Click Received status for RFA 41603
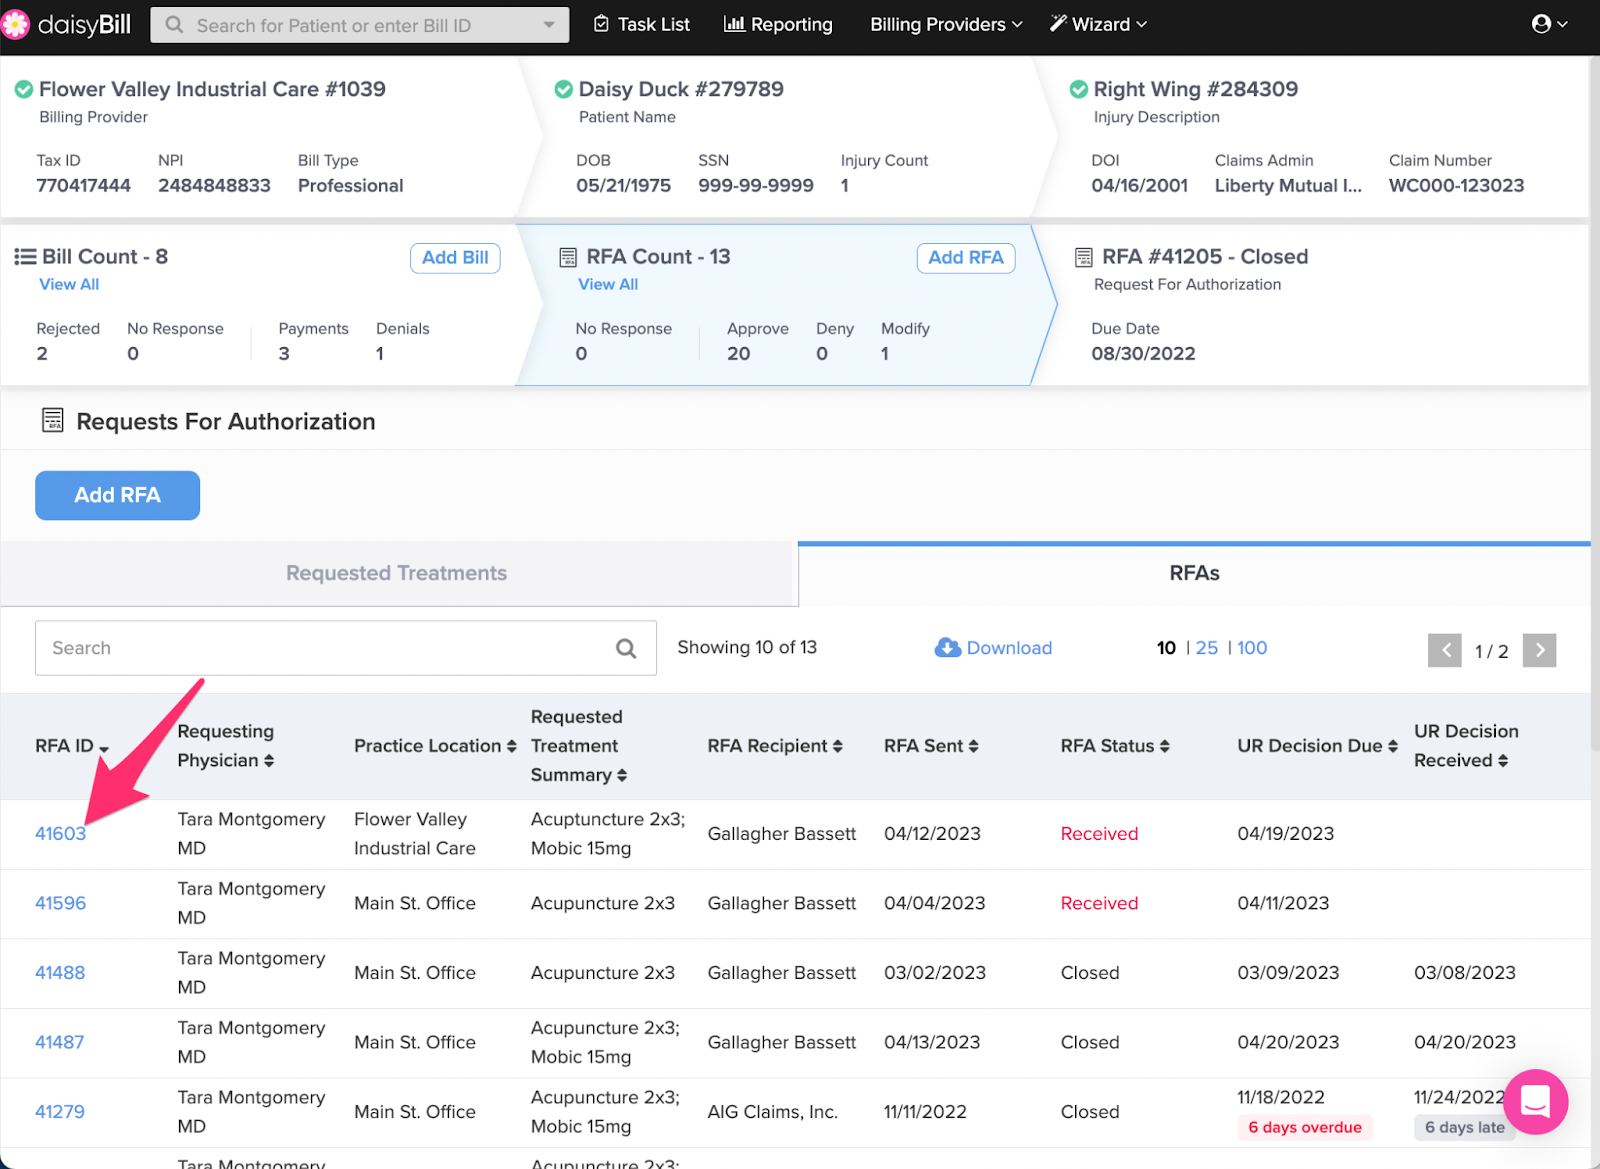The height and width of the screenshot is (1169, 1600). point(1099,834)
